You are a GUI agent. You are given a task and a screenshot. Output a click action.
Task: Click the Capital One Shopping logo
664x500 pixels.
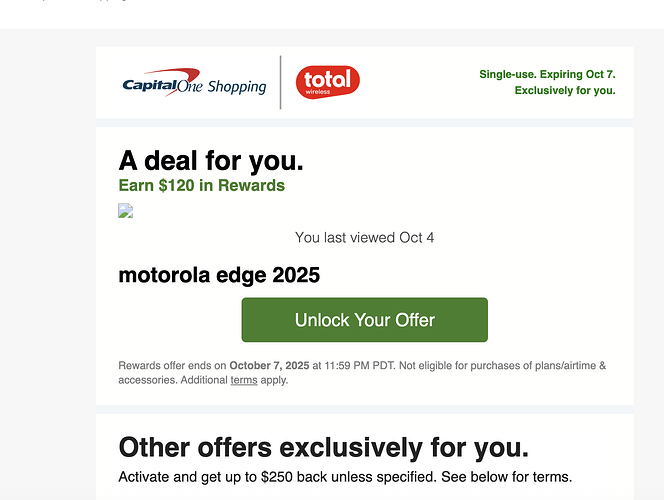[193, 83]
